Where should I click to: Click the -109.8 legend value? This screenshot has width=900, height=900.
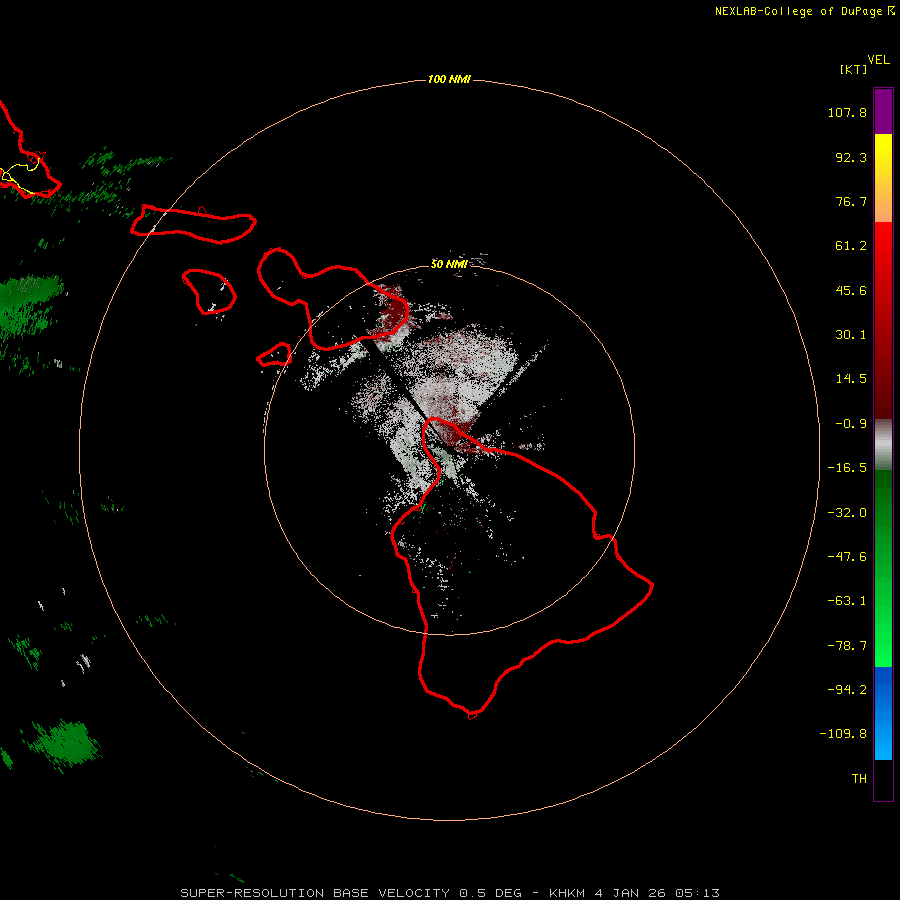click(x=843, y=734)
